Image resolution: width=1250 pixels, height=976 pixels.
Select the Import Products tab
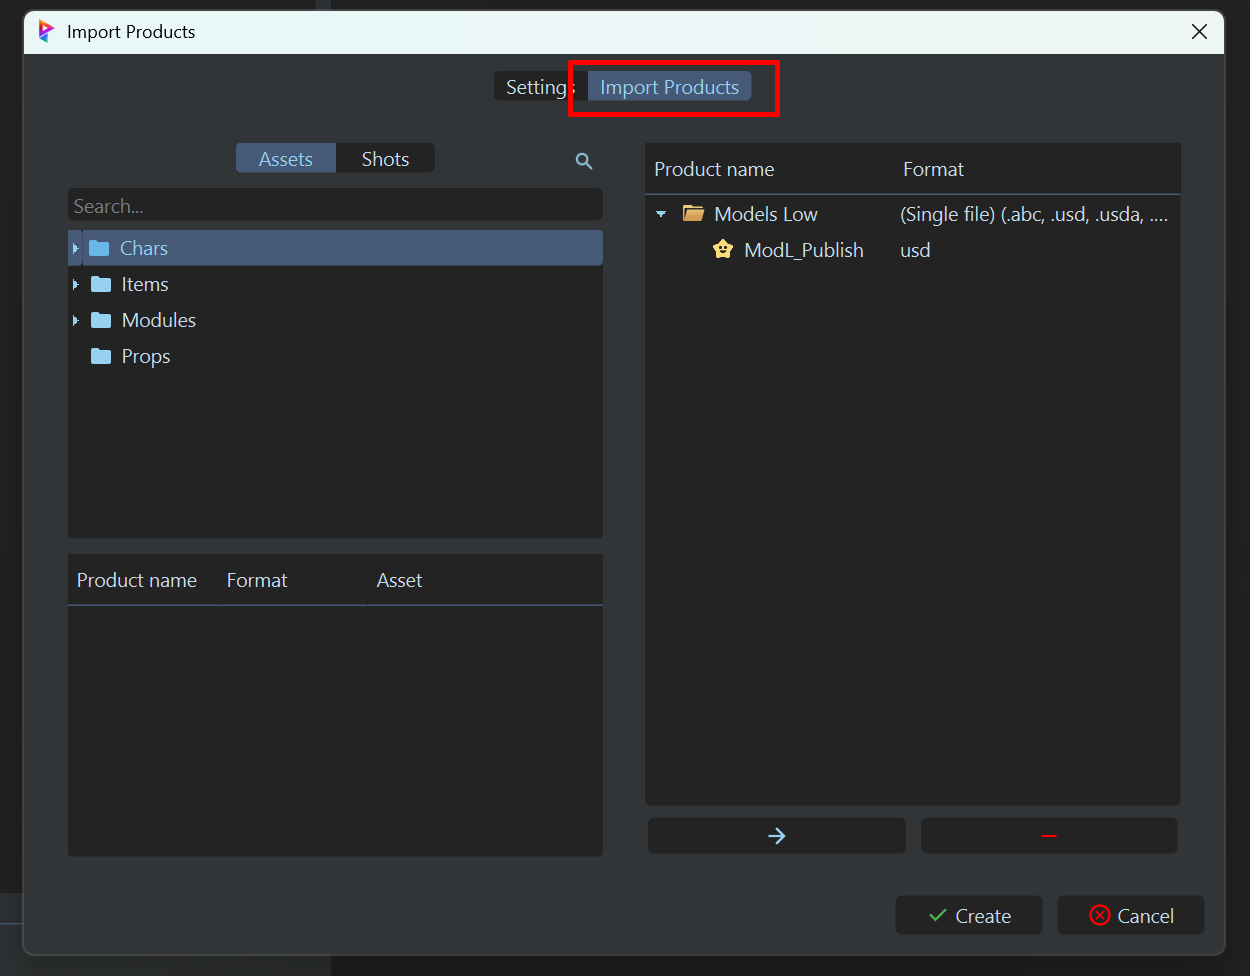coord(669,87)
